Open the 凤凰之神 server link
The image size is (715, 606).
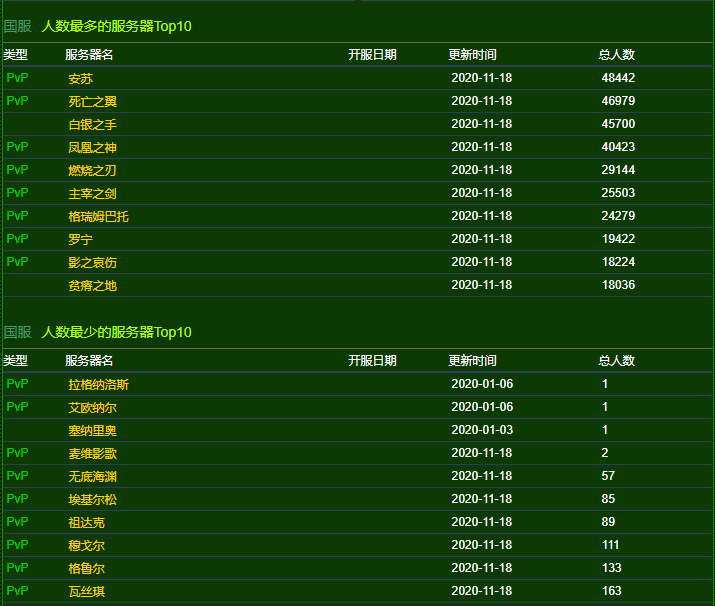93,147
